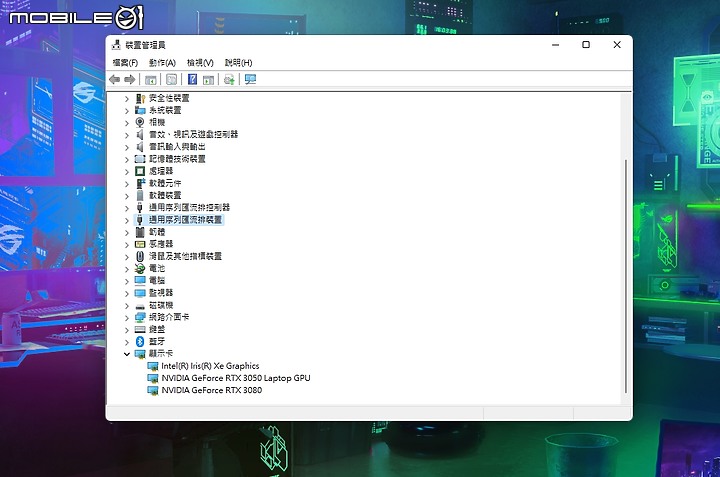The image size is (720, 477).
Task: Open Properties using the toolbar sheet icon
Action: coord(171,80)
